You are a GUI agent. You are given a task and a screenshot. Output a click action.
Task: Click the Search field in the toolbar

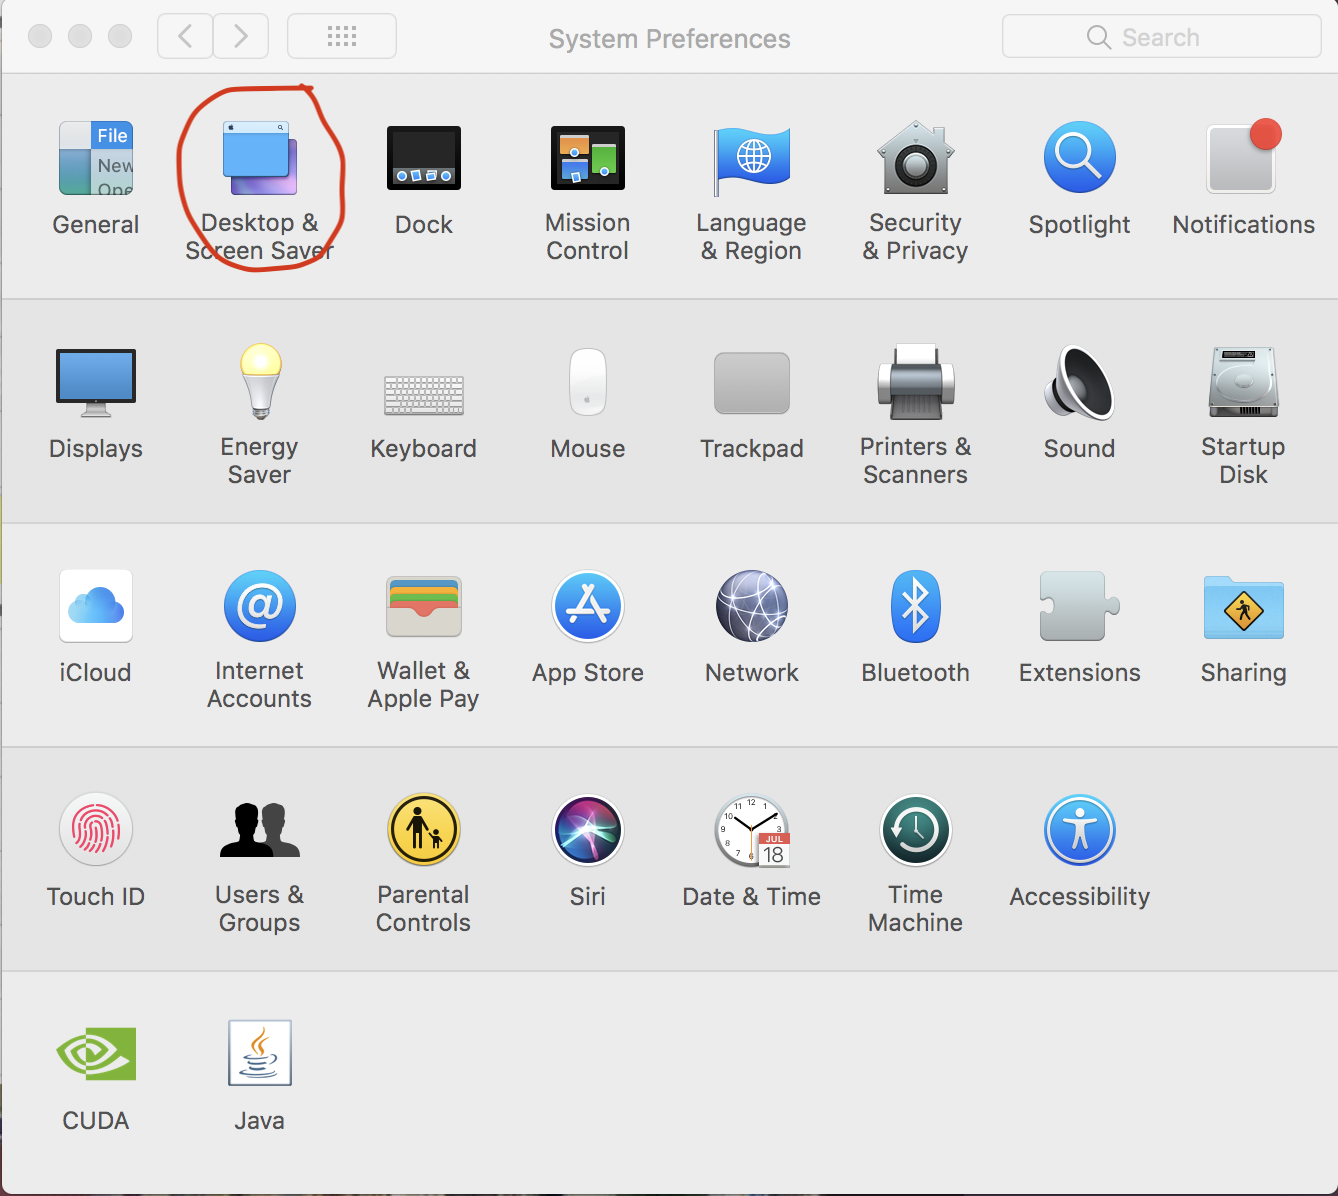coord(1162,37)
